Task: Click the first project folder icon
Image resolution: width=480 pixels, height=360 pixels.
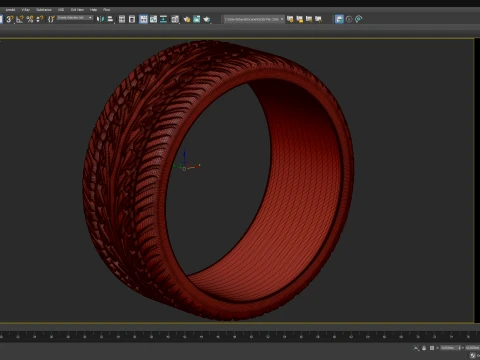Action: (290, 19)
